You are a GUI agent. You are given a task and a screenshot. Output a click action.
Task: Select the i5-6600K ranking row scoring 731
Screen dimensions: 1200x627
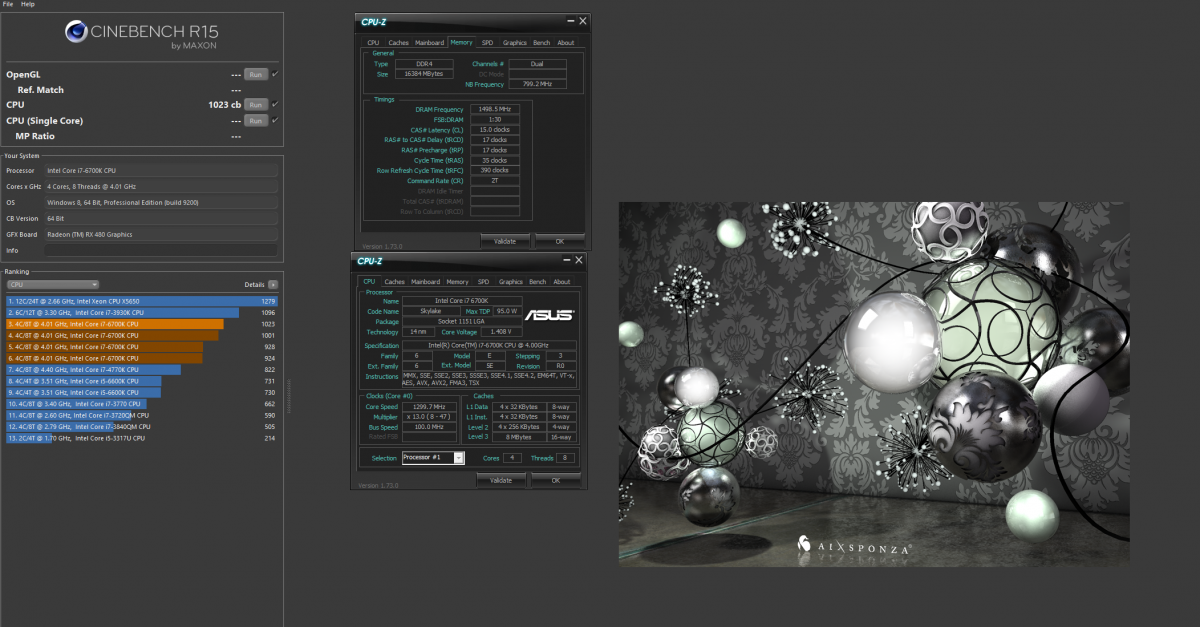[141, 381]
